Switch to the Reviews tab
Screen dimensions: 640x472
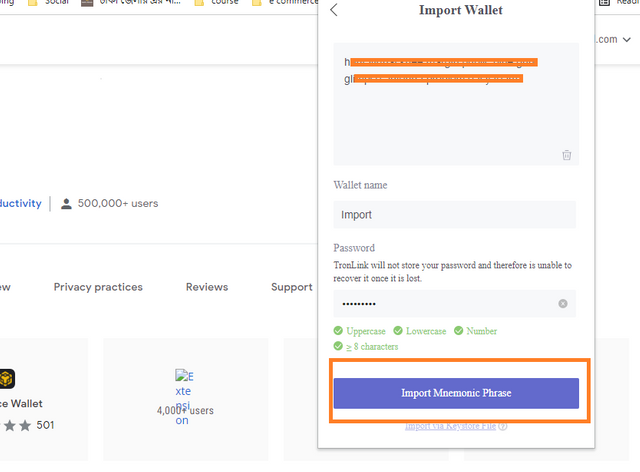coord(207,287)
